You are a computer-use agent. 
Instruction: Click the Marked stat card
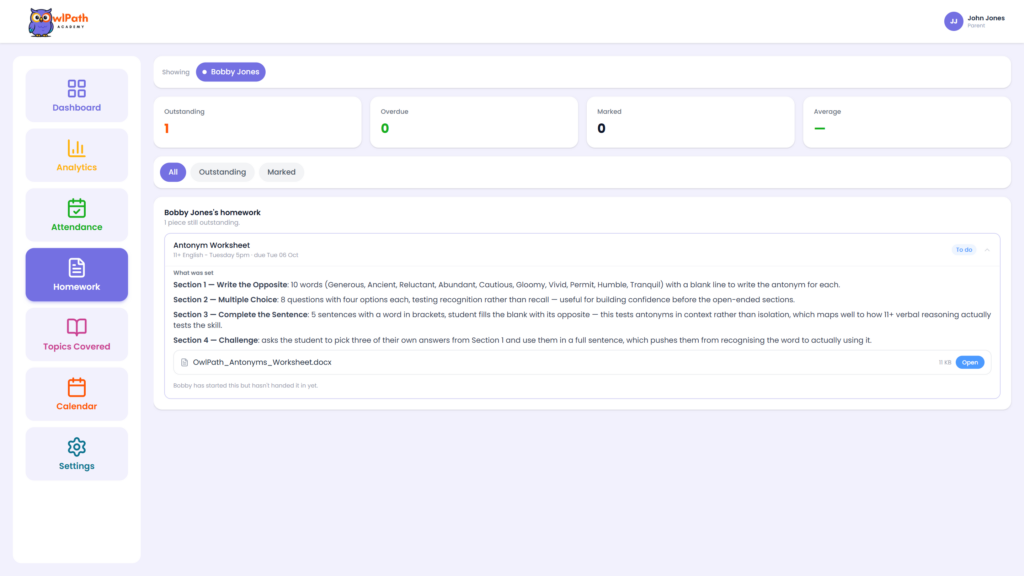(x=690, y=122)
